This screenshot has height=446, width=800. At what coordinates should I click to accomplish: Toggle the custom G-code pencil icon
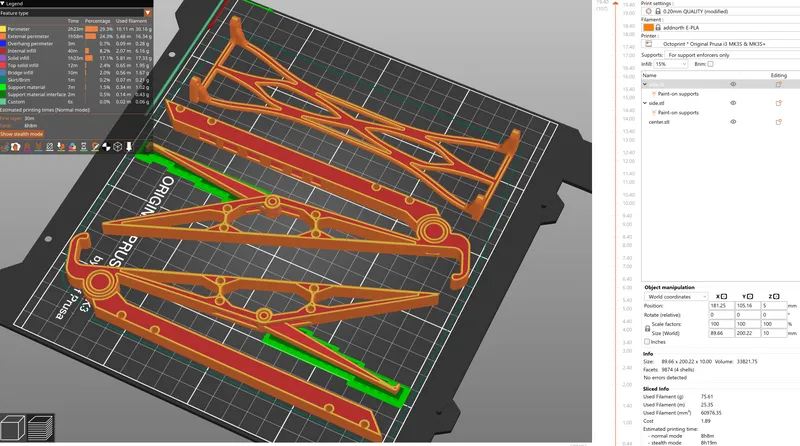coord(95,147)
